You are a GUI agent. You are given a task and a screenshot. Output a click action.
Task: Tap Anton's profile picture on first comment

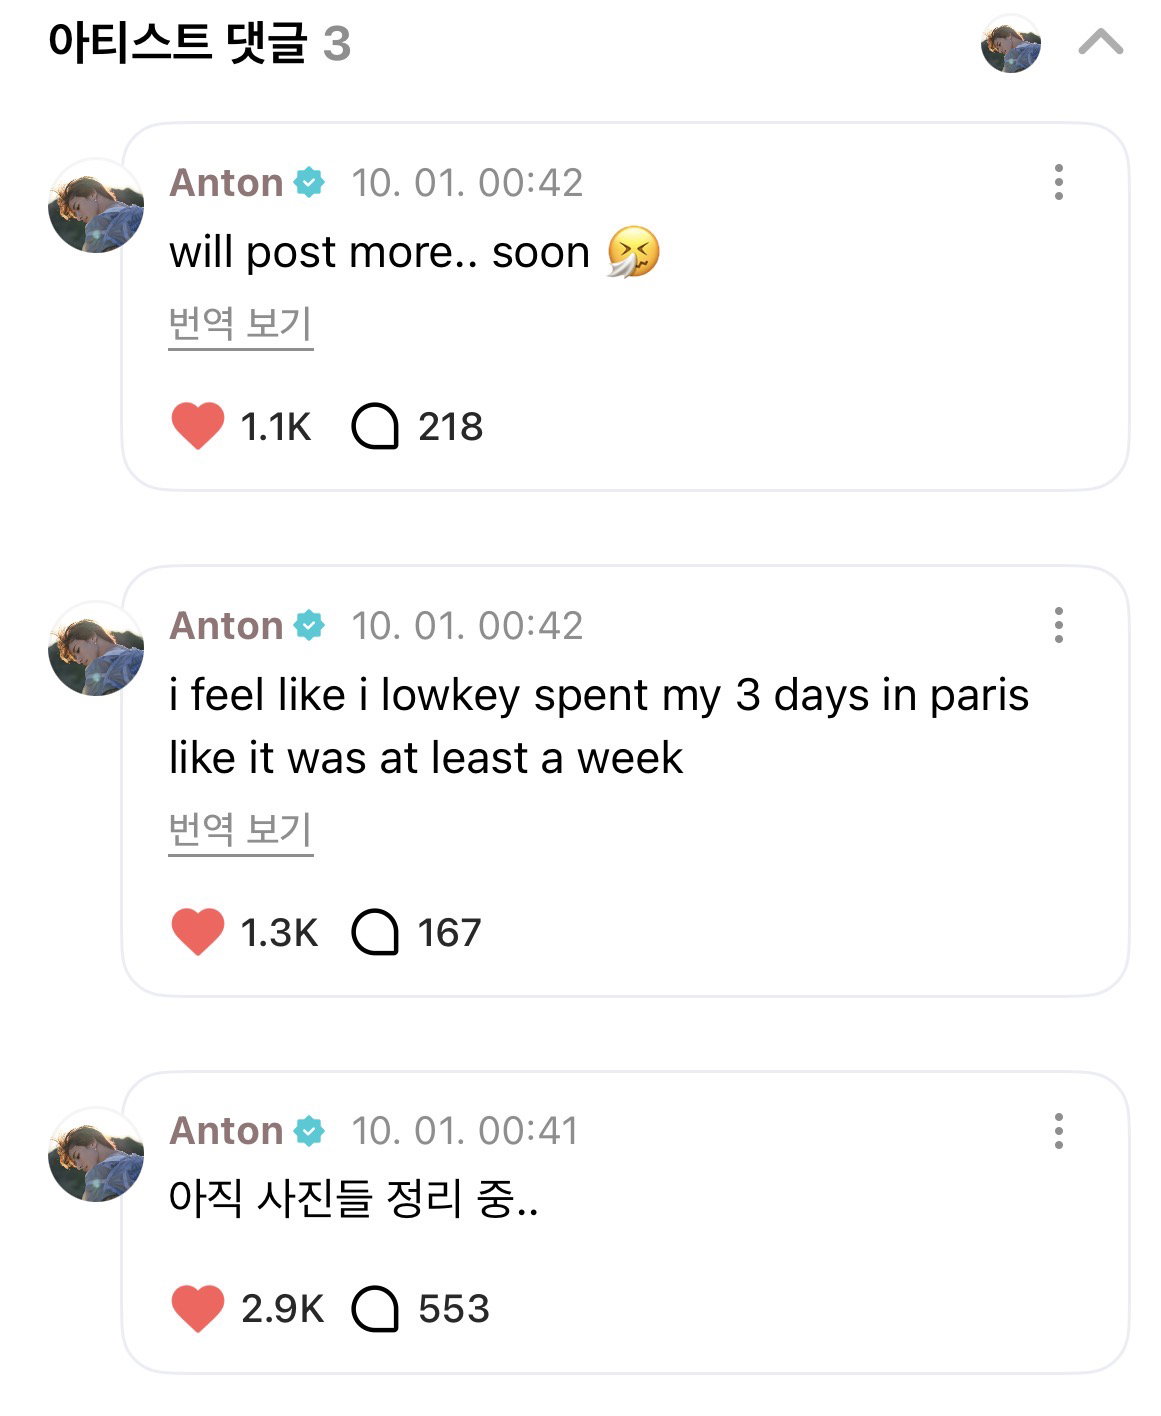[96, 206]
